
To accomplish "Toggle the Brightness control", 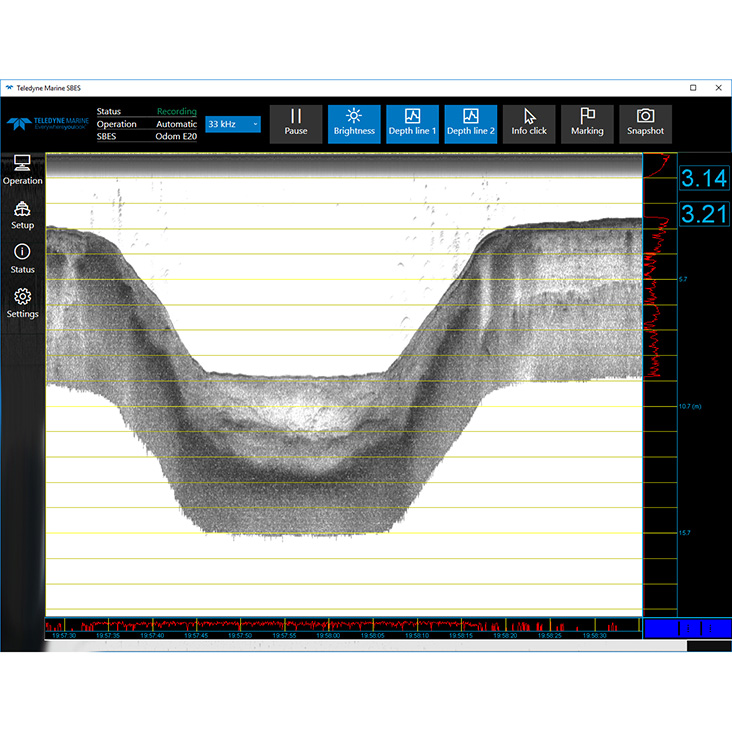I will 354,124.
